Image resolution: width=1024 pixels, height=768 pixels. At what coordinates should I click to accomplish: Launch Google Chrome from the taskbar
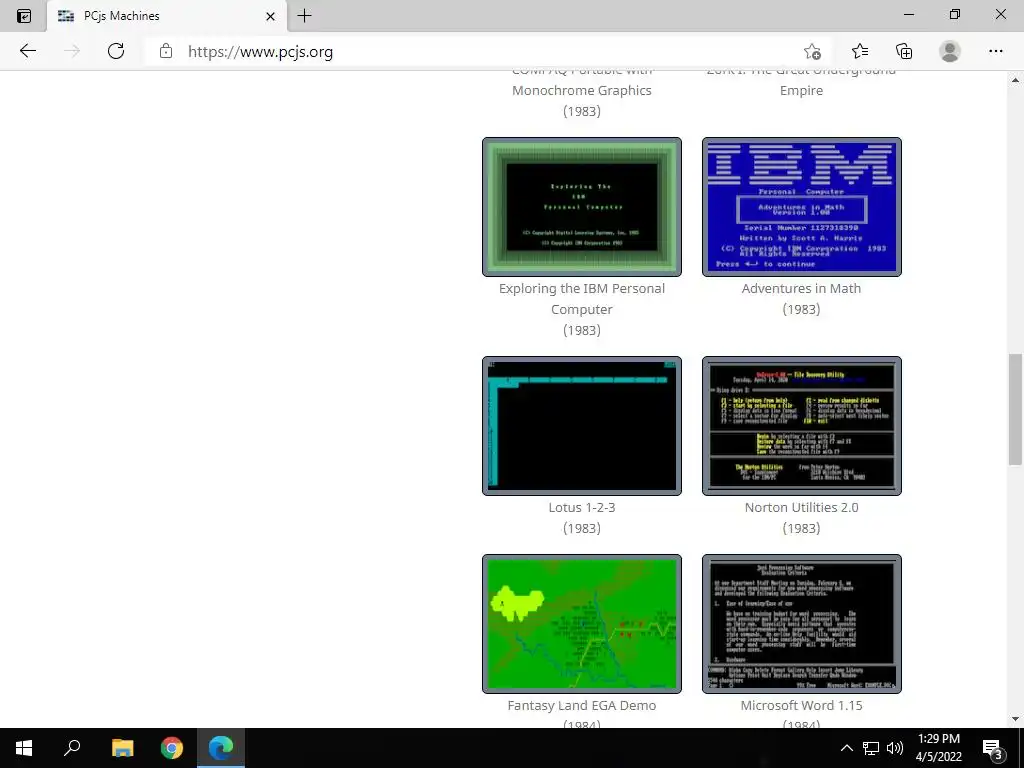(x=172, y=748)
